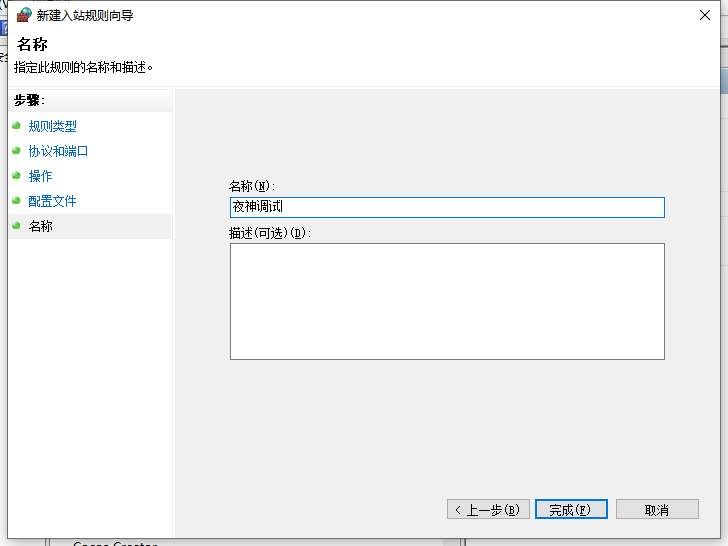Image resolution: width=728 pixels, height=546 pixels.
Task: Open the 协议和端口 step
Action: coord(58,151)
